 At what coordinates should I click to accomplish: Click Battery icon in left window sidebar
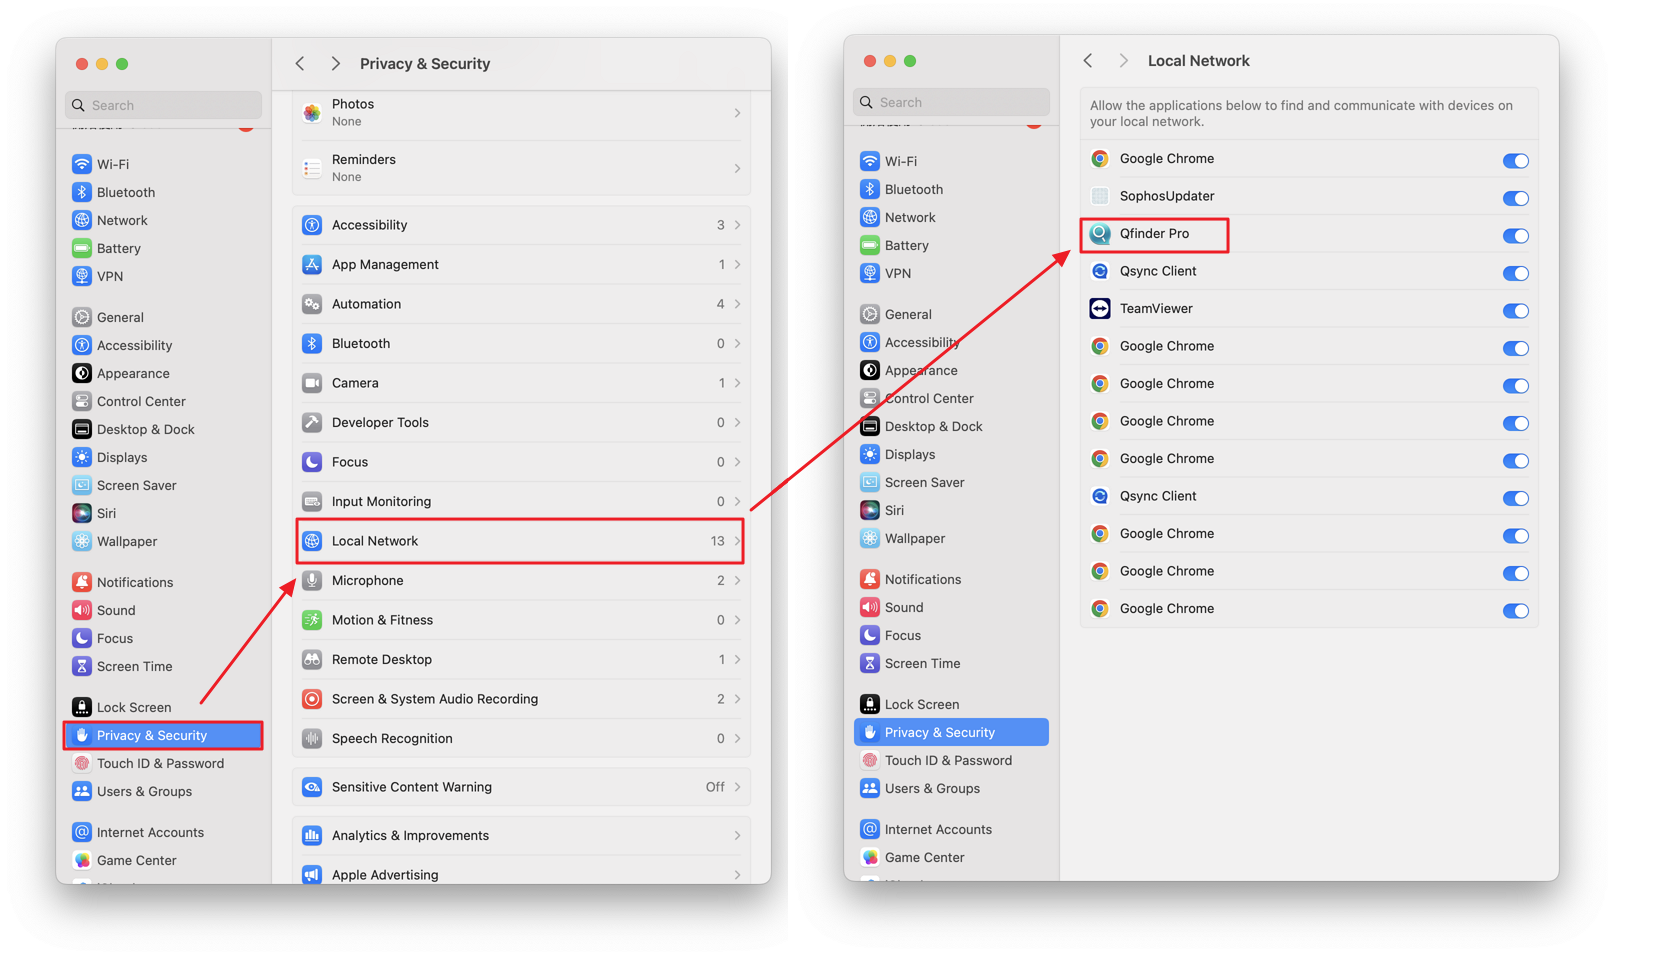(82, 248)
